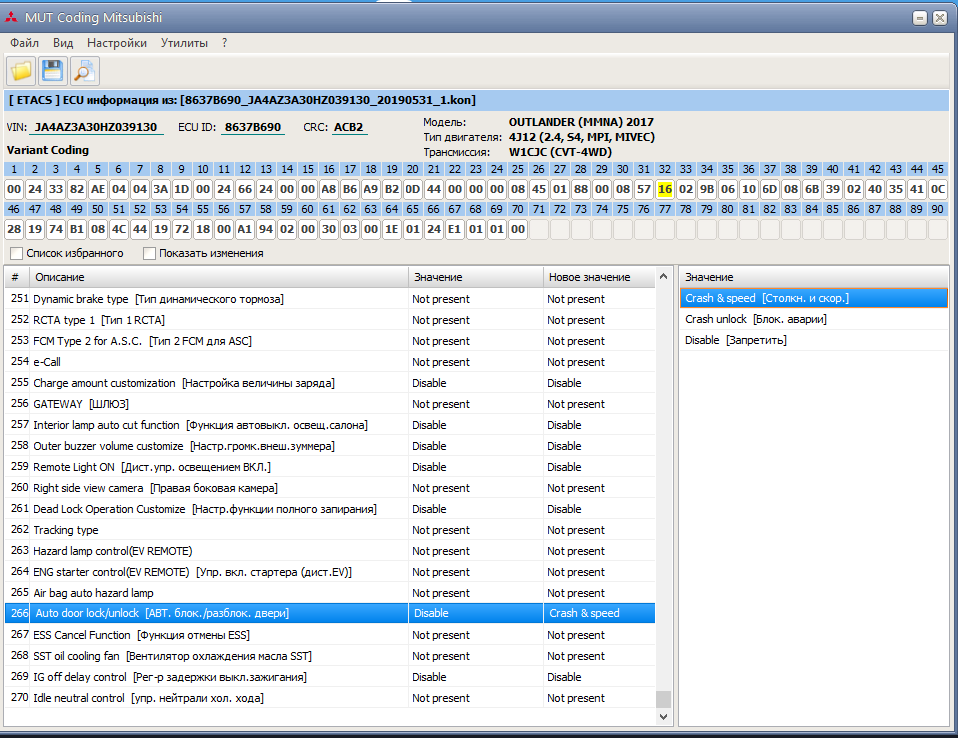Choose Crash & speed option in value list
This screenshot has width=958, height=738.
(x=814, y=298)
